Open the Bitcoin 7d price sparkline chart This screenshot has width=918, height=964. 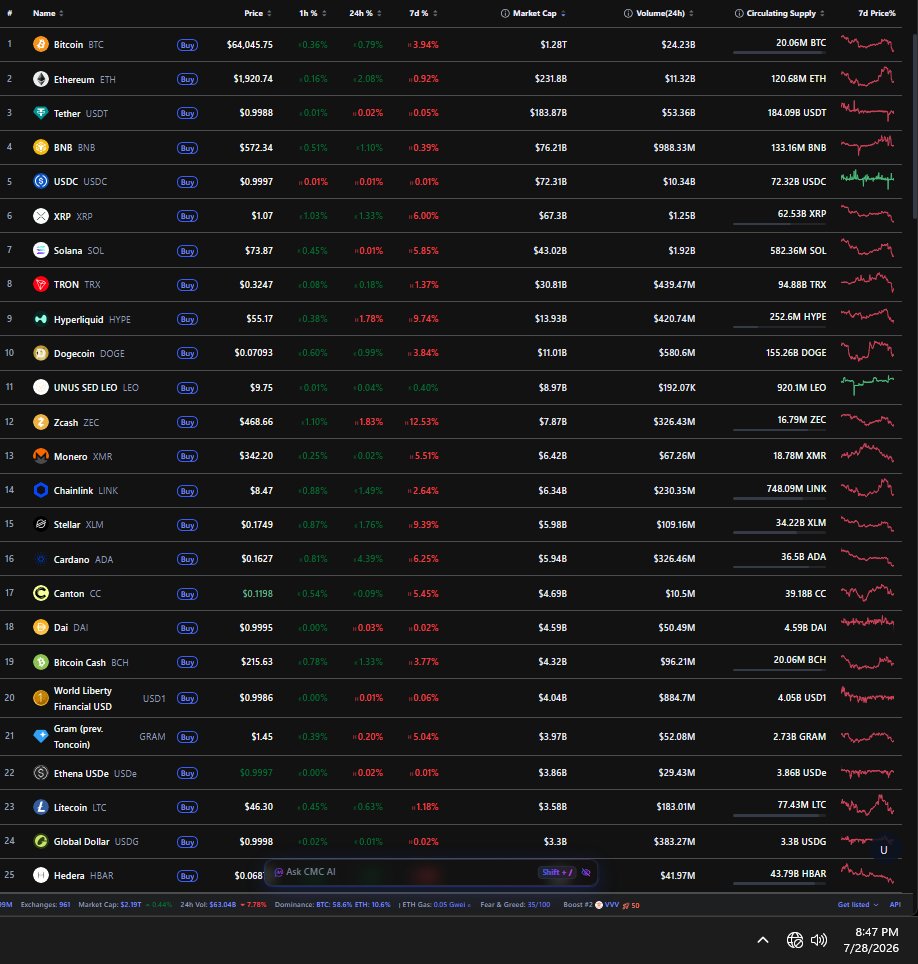tap(868, 44)
